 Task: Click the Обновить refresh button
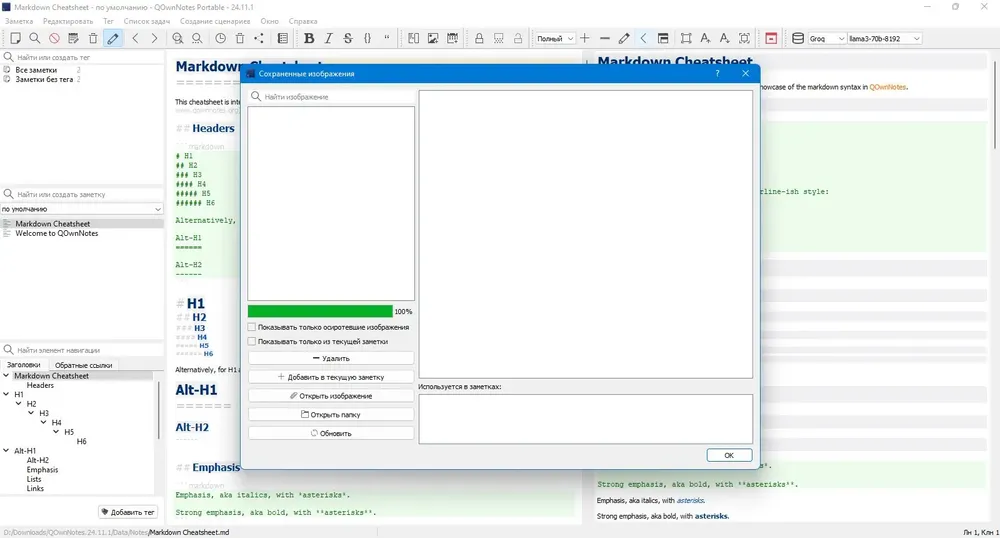pos(331,433)
